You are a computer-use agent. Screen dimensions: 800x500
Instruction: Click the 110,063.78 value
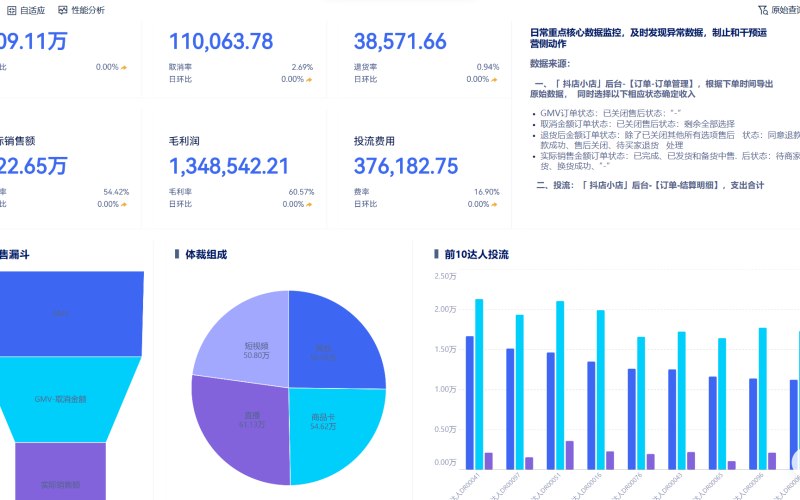pos(221,41)
